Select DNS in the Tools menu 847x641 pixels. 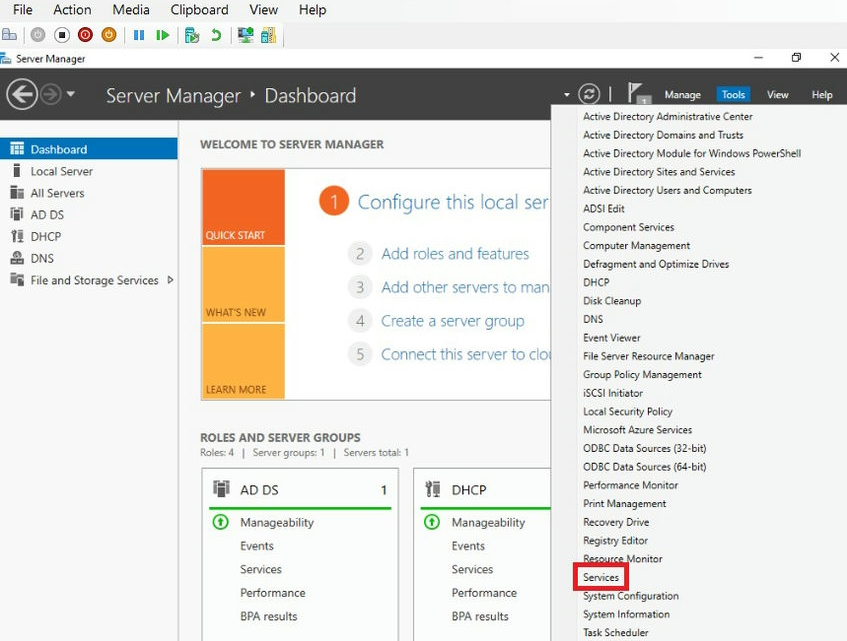click(593, 319)
